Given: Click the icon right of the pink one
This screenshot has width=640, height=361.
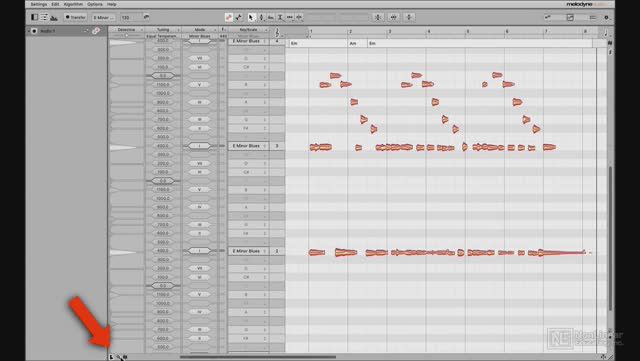Looking at the screenshot, I should (239, 17).
